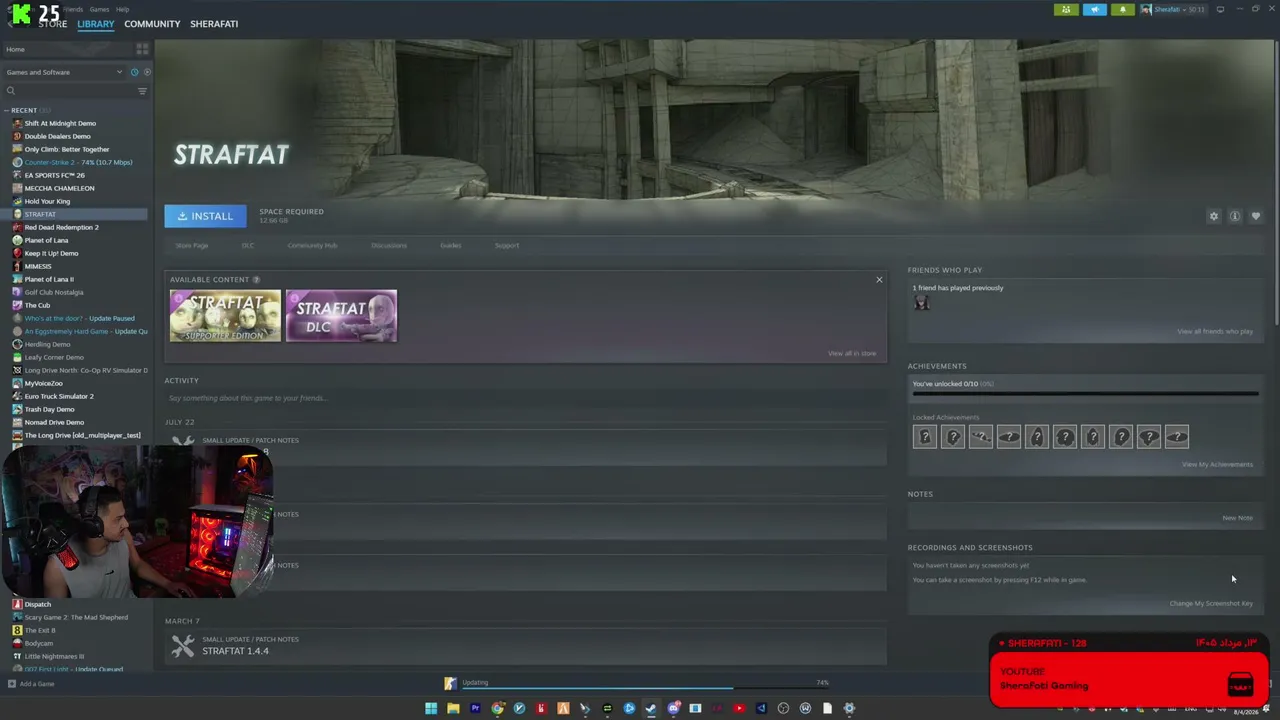Screen dimensions: 1280x720
Task: Select Red Dead Redemption 2 in list
Action: tap(76, 227)
